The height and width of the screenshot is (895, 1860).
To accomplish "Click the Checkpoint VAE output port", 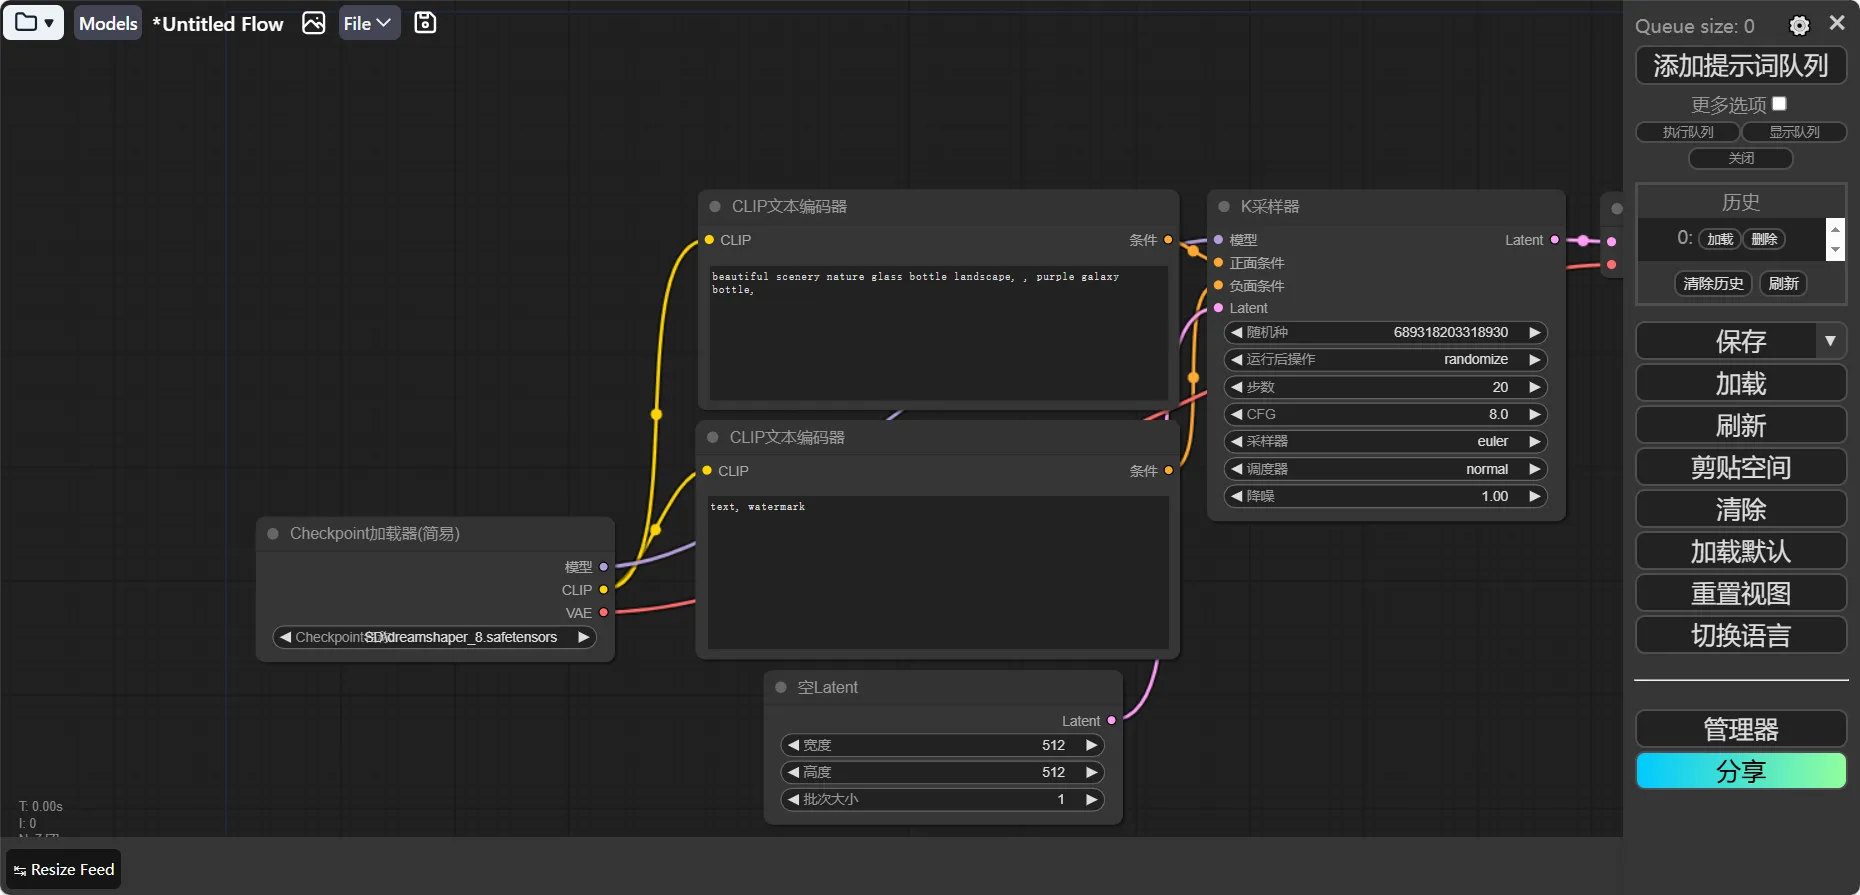I will pos(603,612).
